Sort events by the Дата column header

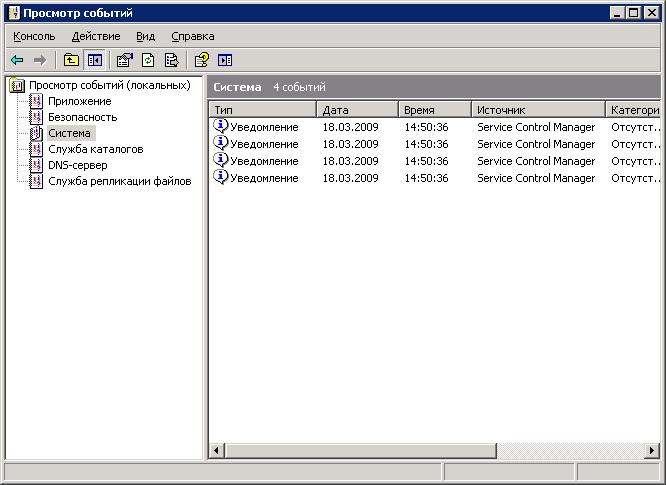tap(356, 110)
